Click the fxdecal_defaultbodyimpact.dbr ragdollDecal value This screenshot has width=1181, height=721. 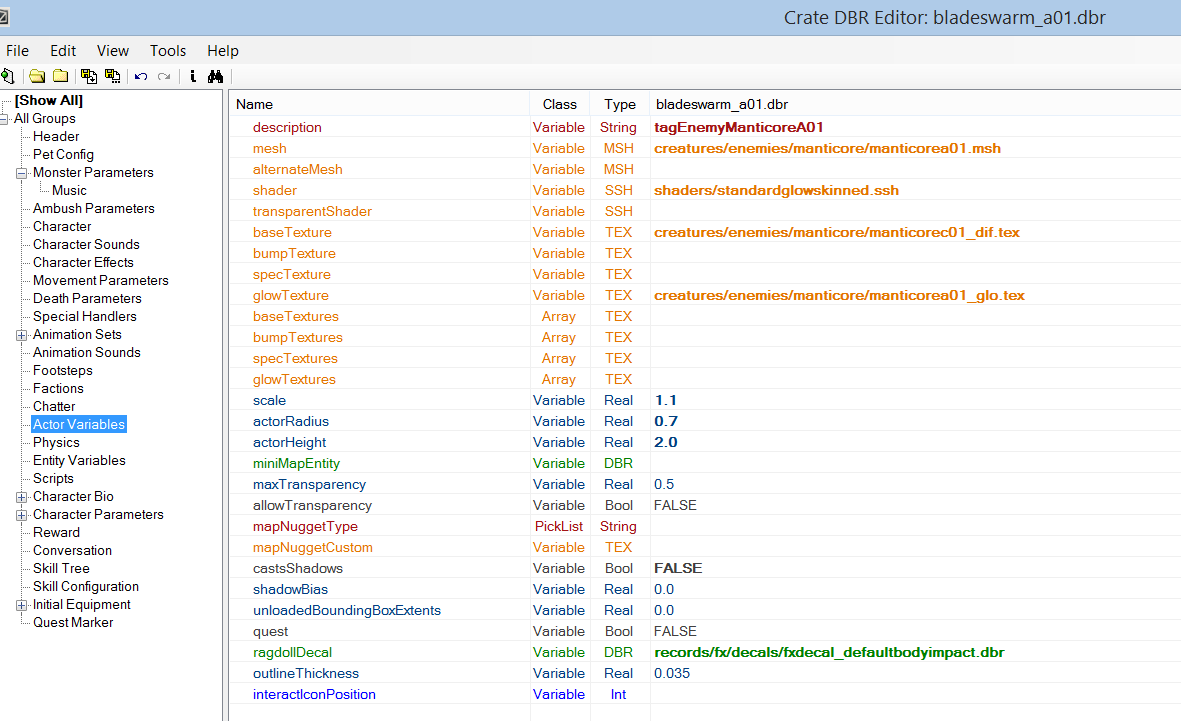pyautogui.click(x=829, y=652)
